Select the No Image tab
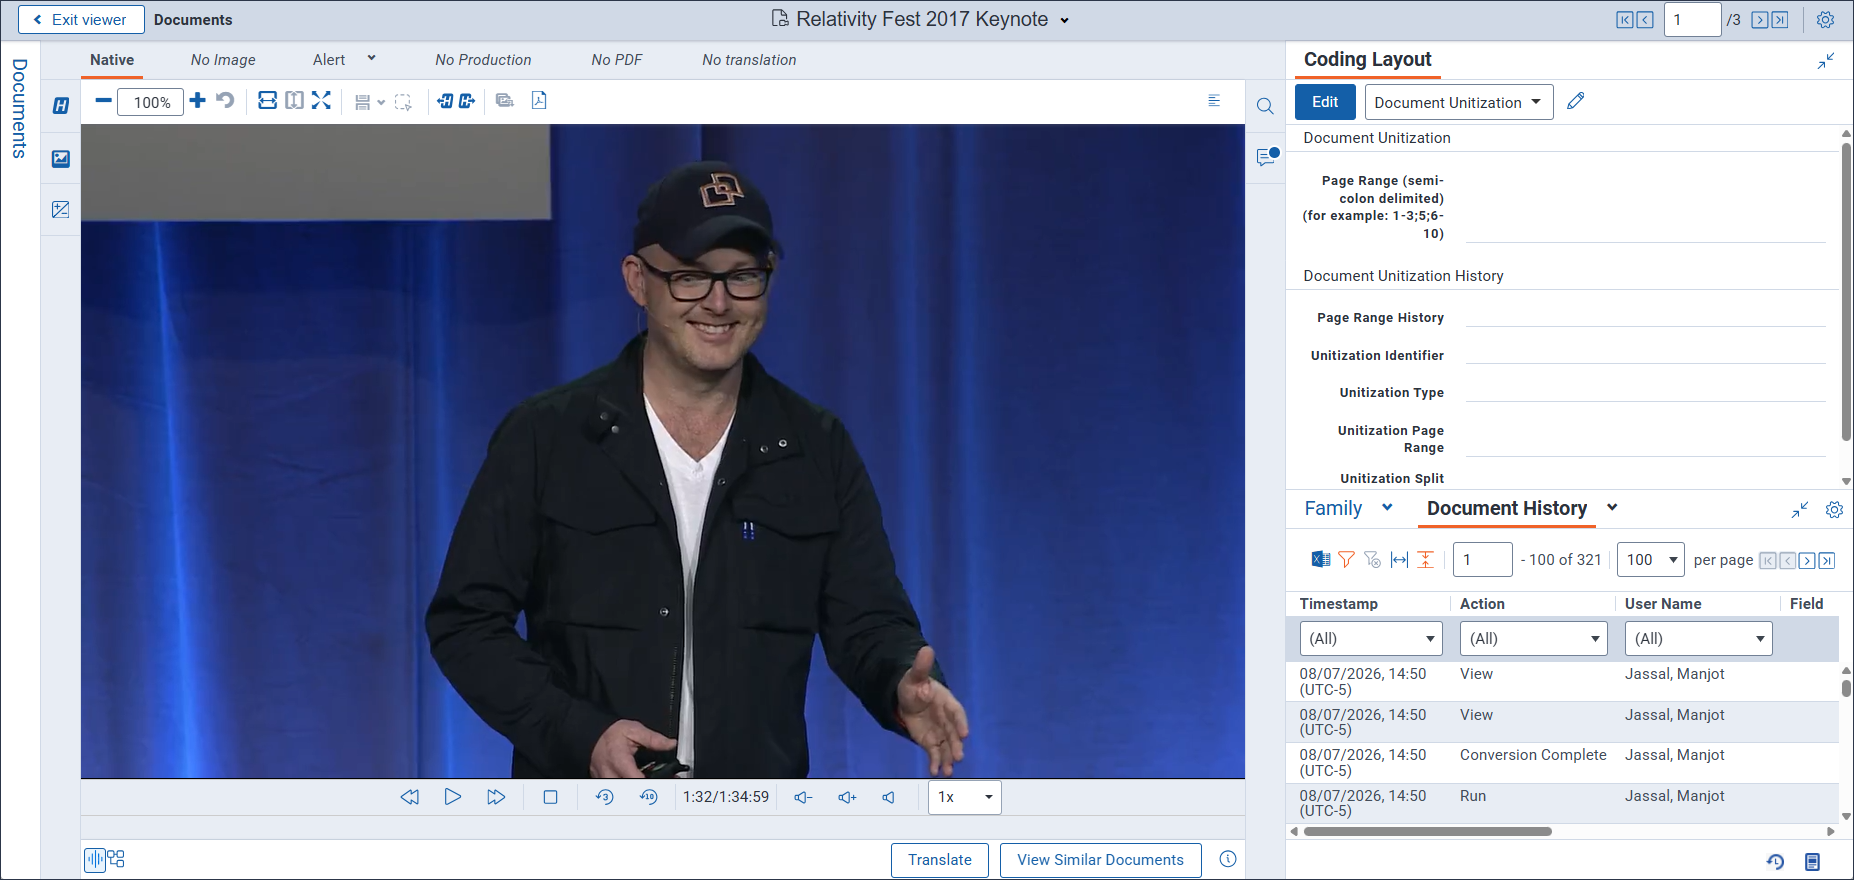The height and width of the screenshot is (880, 1854). [x=223, y=60]
